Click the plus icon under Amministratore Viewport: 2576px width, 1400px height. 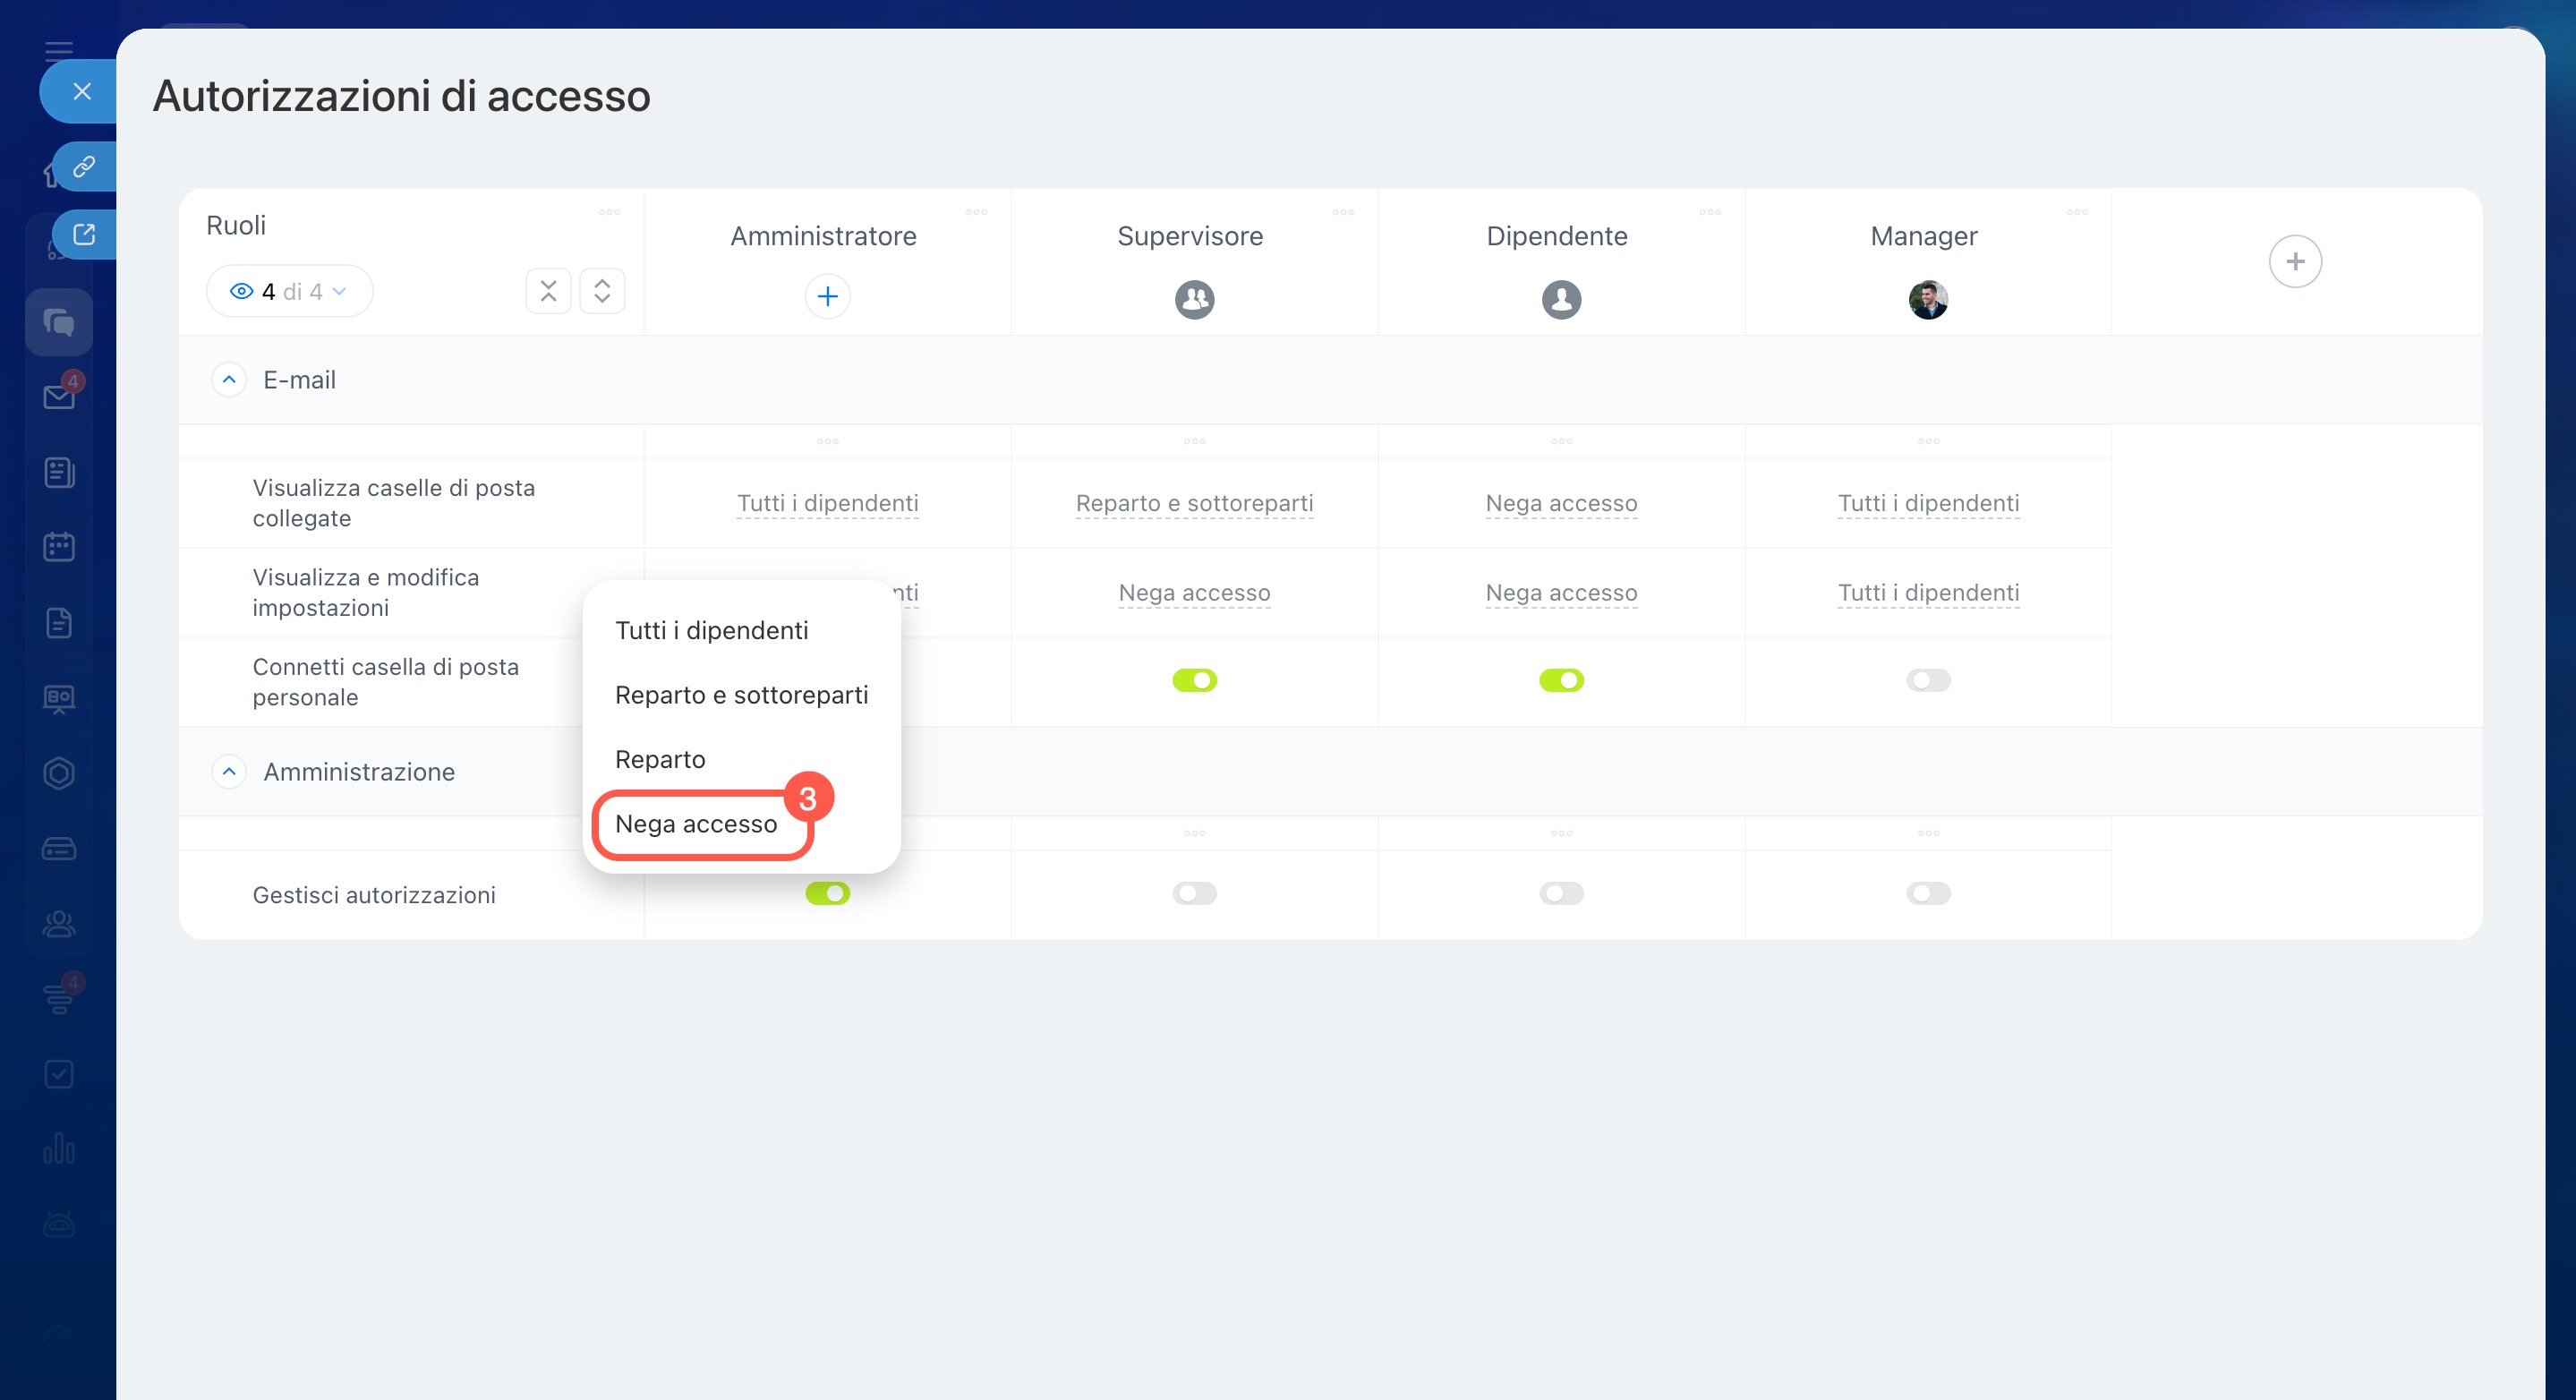(827, 297)
